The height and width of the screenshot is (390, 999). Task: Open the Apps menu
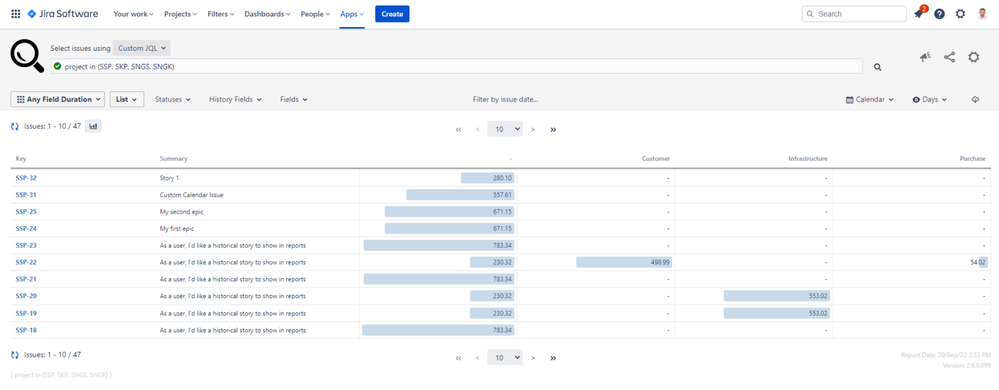[x=352, y=14]
